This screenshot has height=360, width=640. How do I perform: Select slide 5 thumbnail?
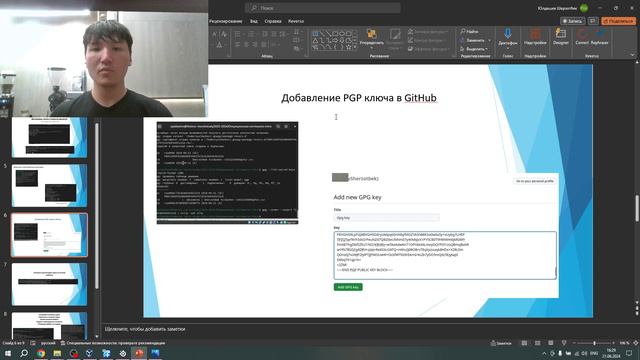point(49,185)
